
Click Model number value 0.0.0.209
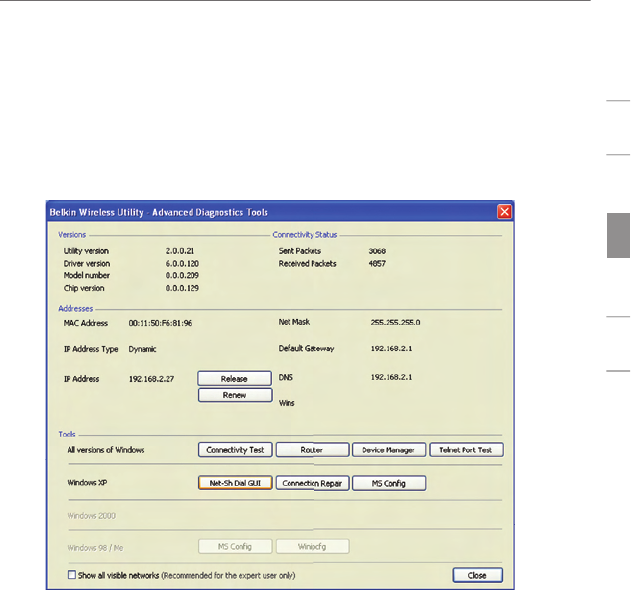click(182, 276)
